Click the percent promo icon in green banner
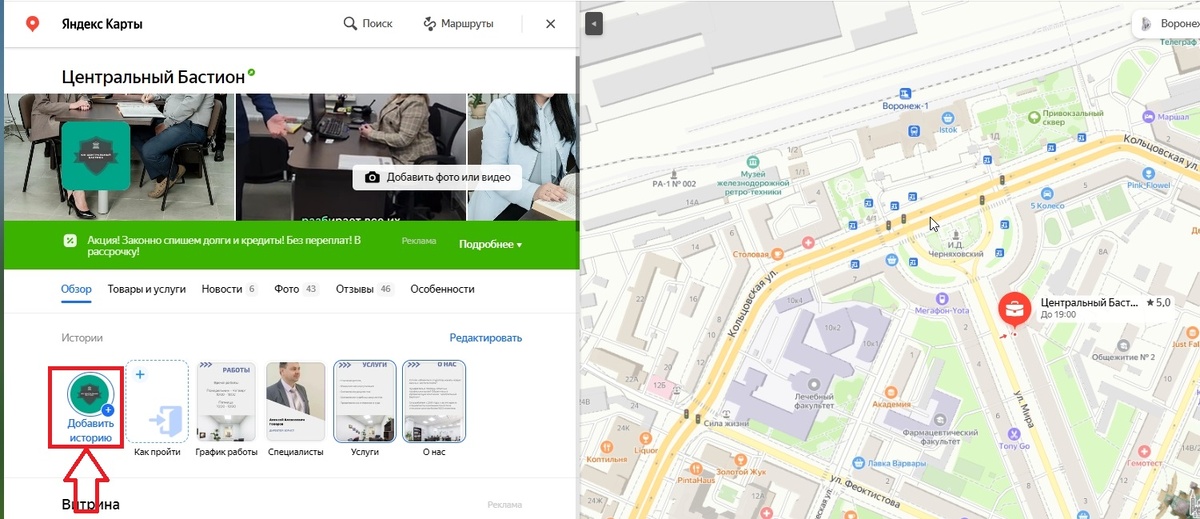 71,240
